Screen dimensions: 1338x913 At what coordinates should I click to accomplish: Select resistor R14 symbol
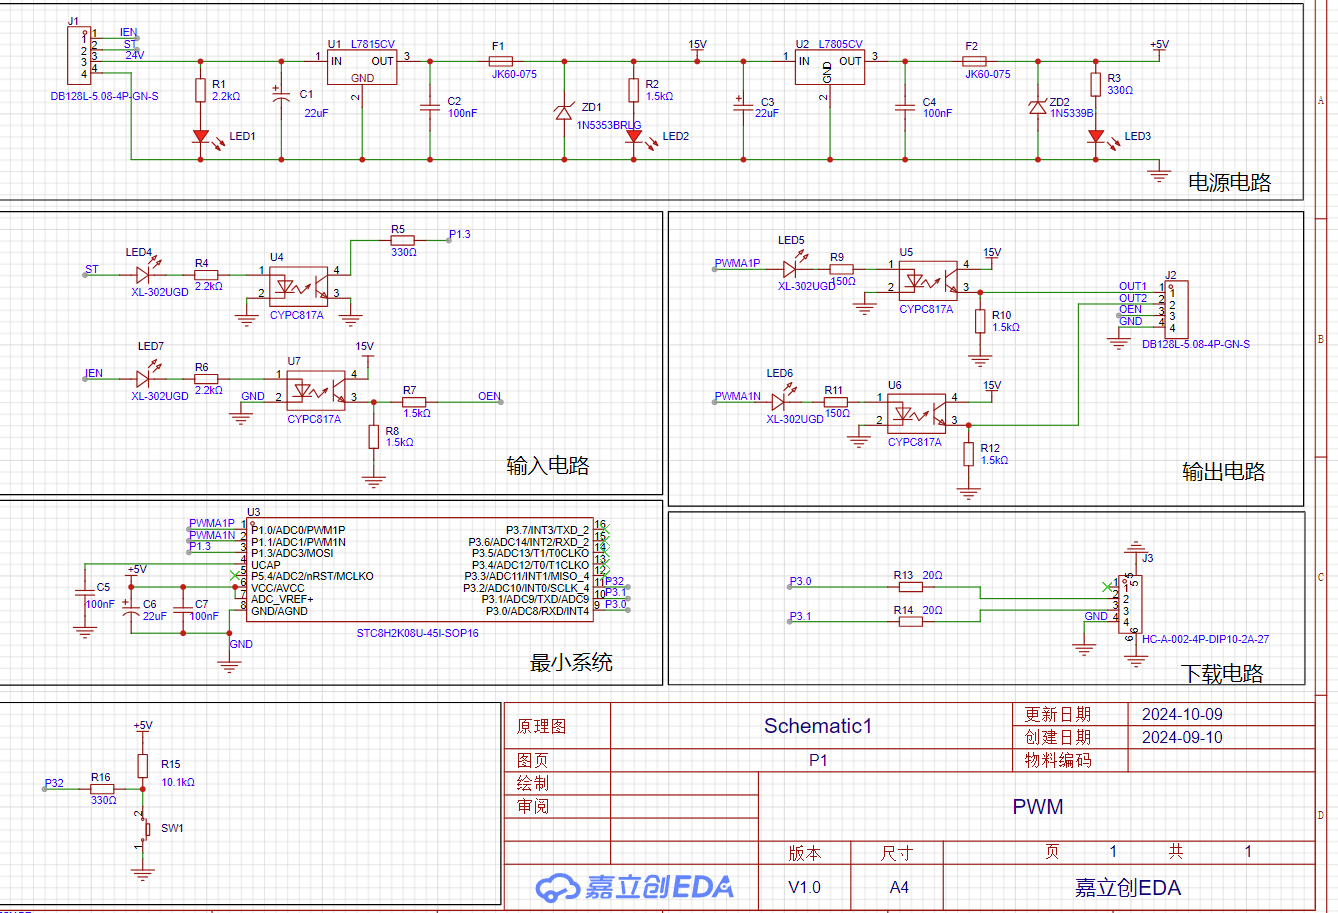tap(910, 621)
